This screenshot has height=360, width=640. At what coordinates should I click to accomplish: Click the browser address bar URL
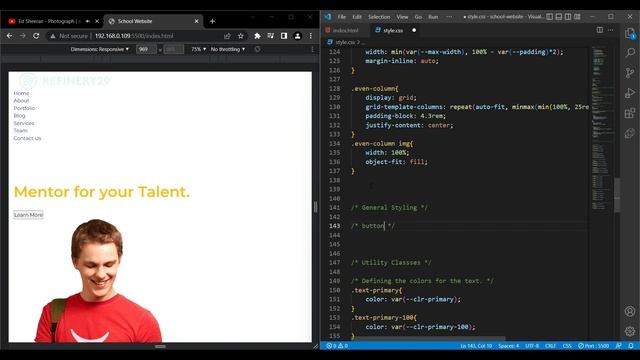(x=134, y=36)
